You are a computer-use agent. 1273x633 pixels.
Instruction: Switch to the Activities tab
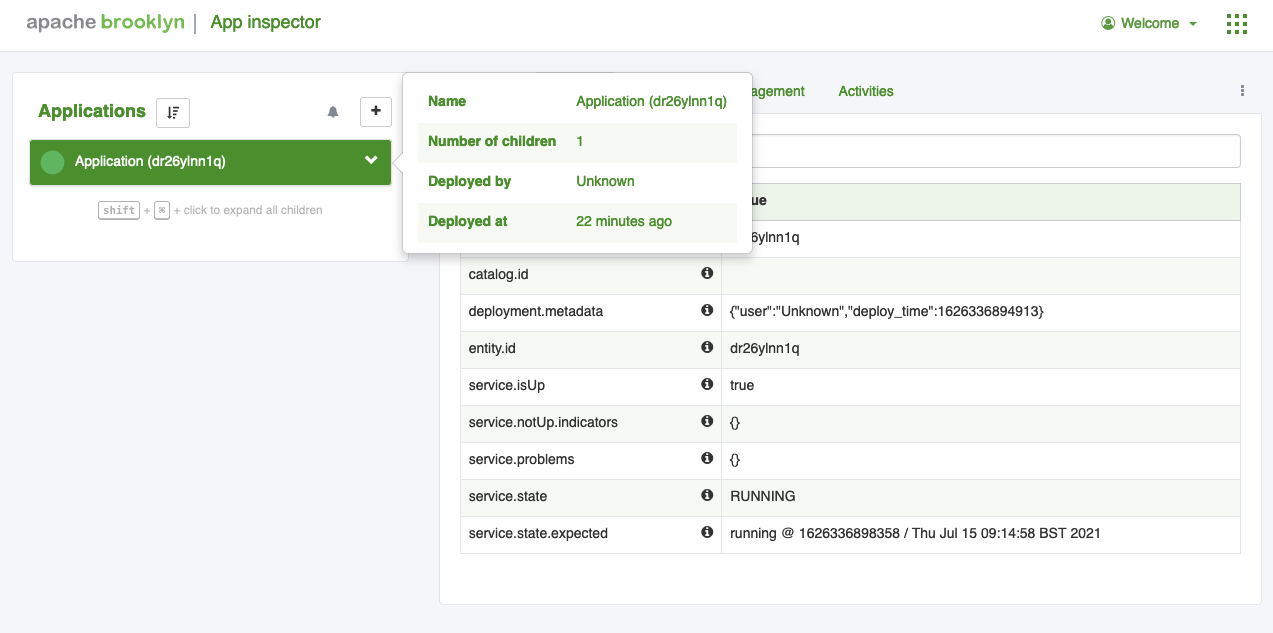coord(866,91)
